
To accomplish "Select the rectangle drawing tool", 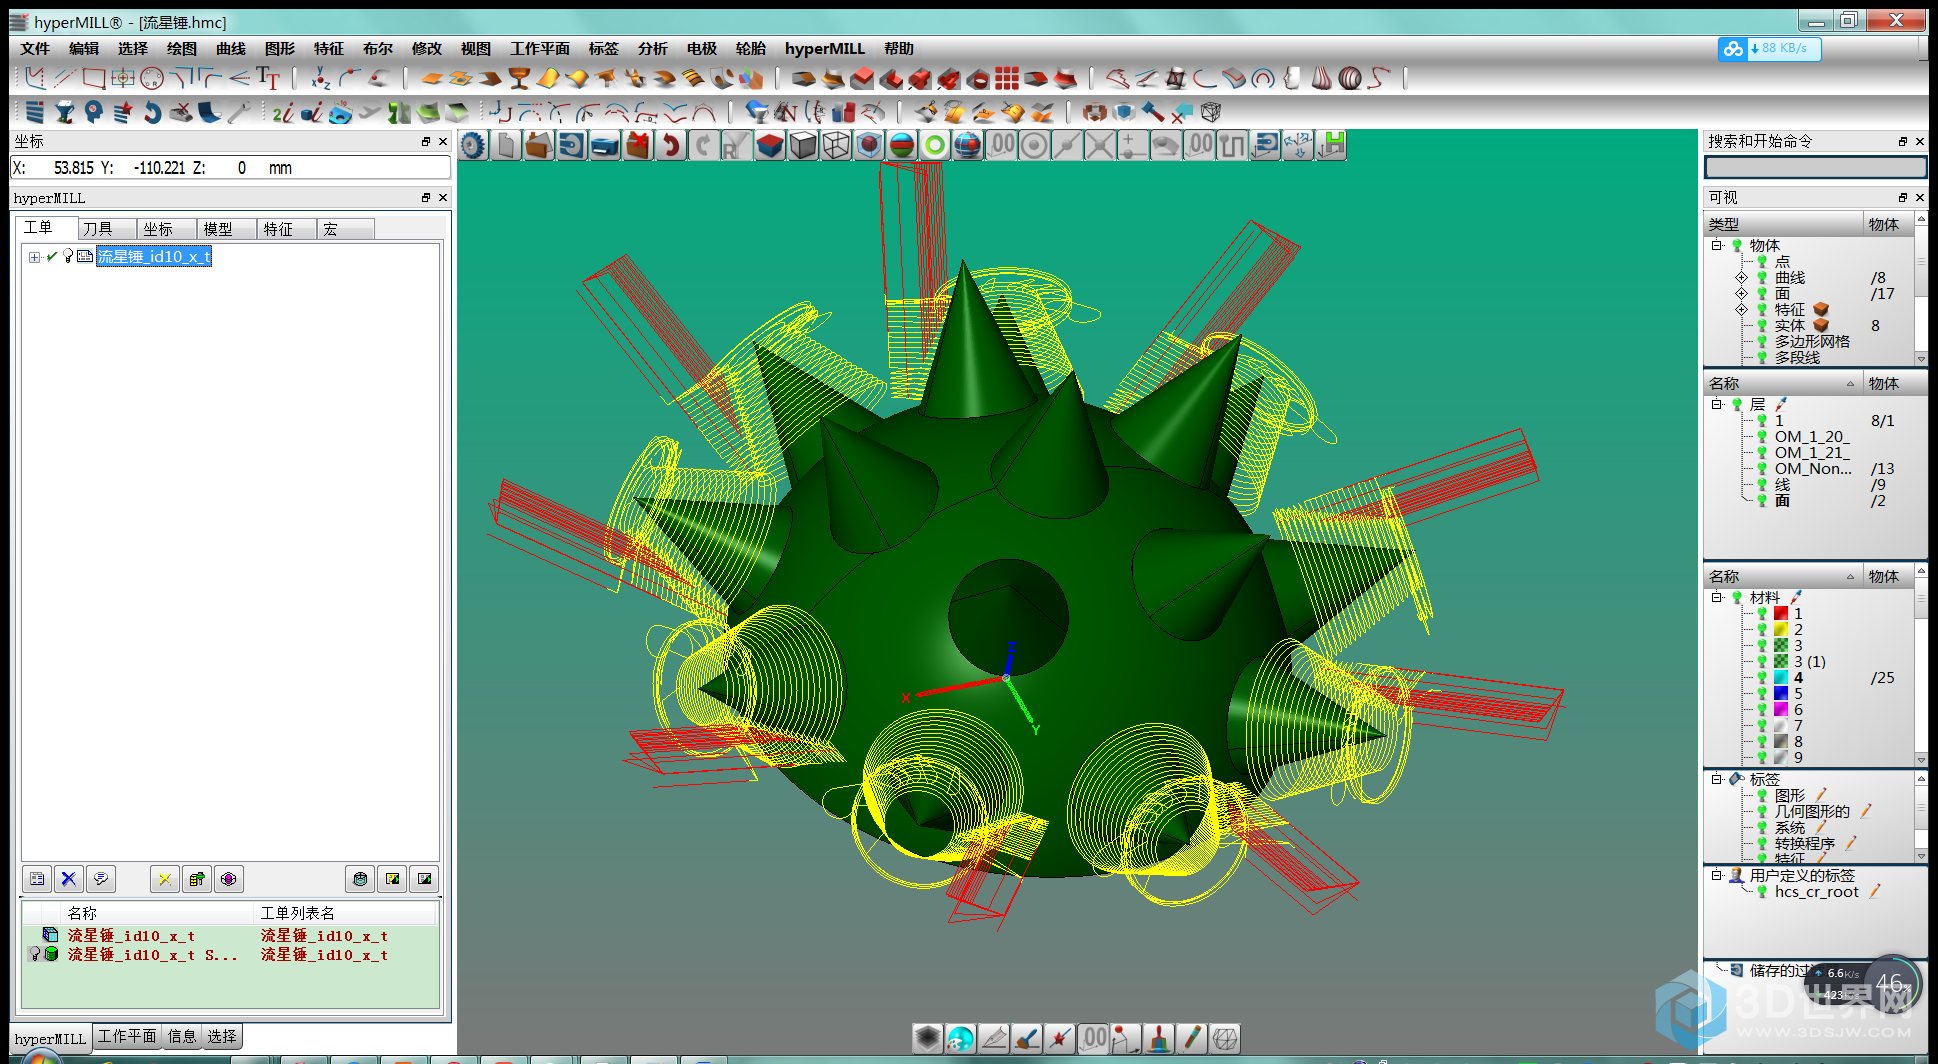I will click(94, 78).
